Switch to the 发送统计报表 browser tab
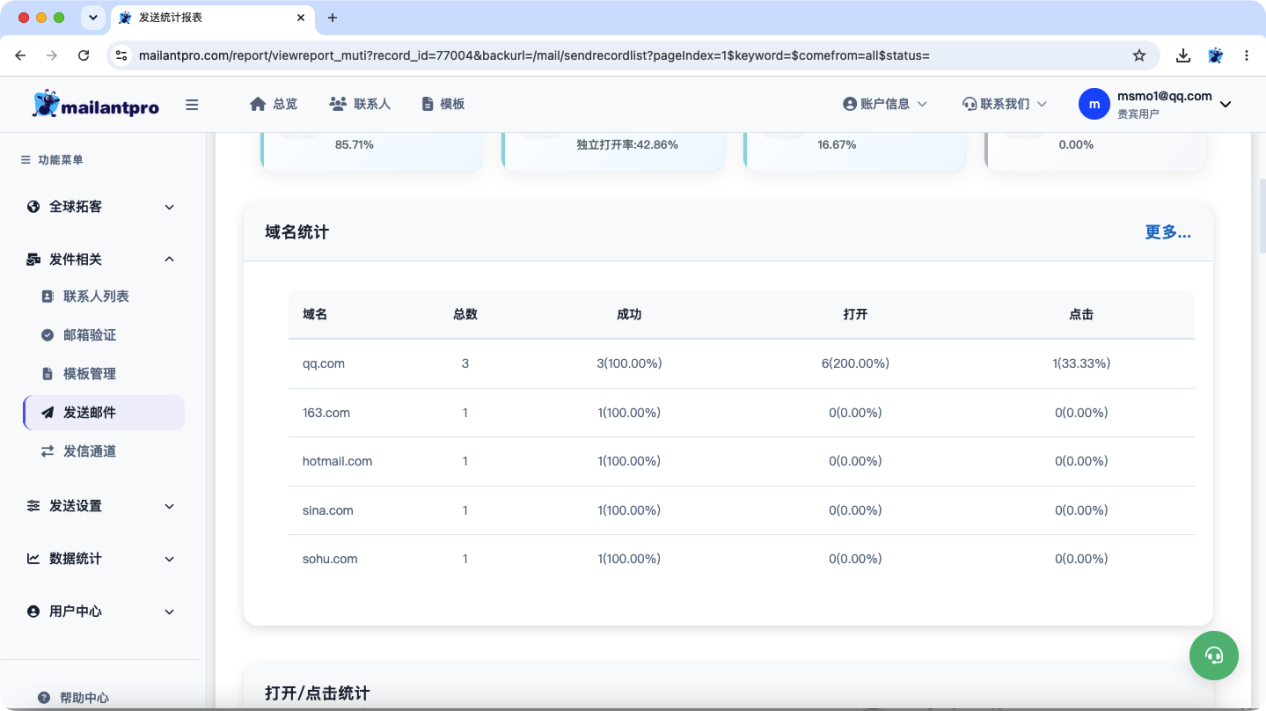 (x=212, y=18)
